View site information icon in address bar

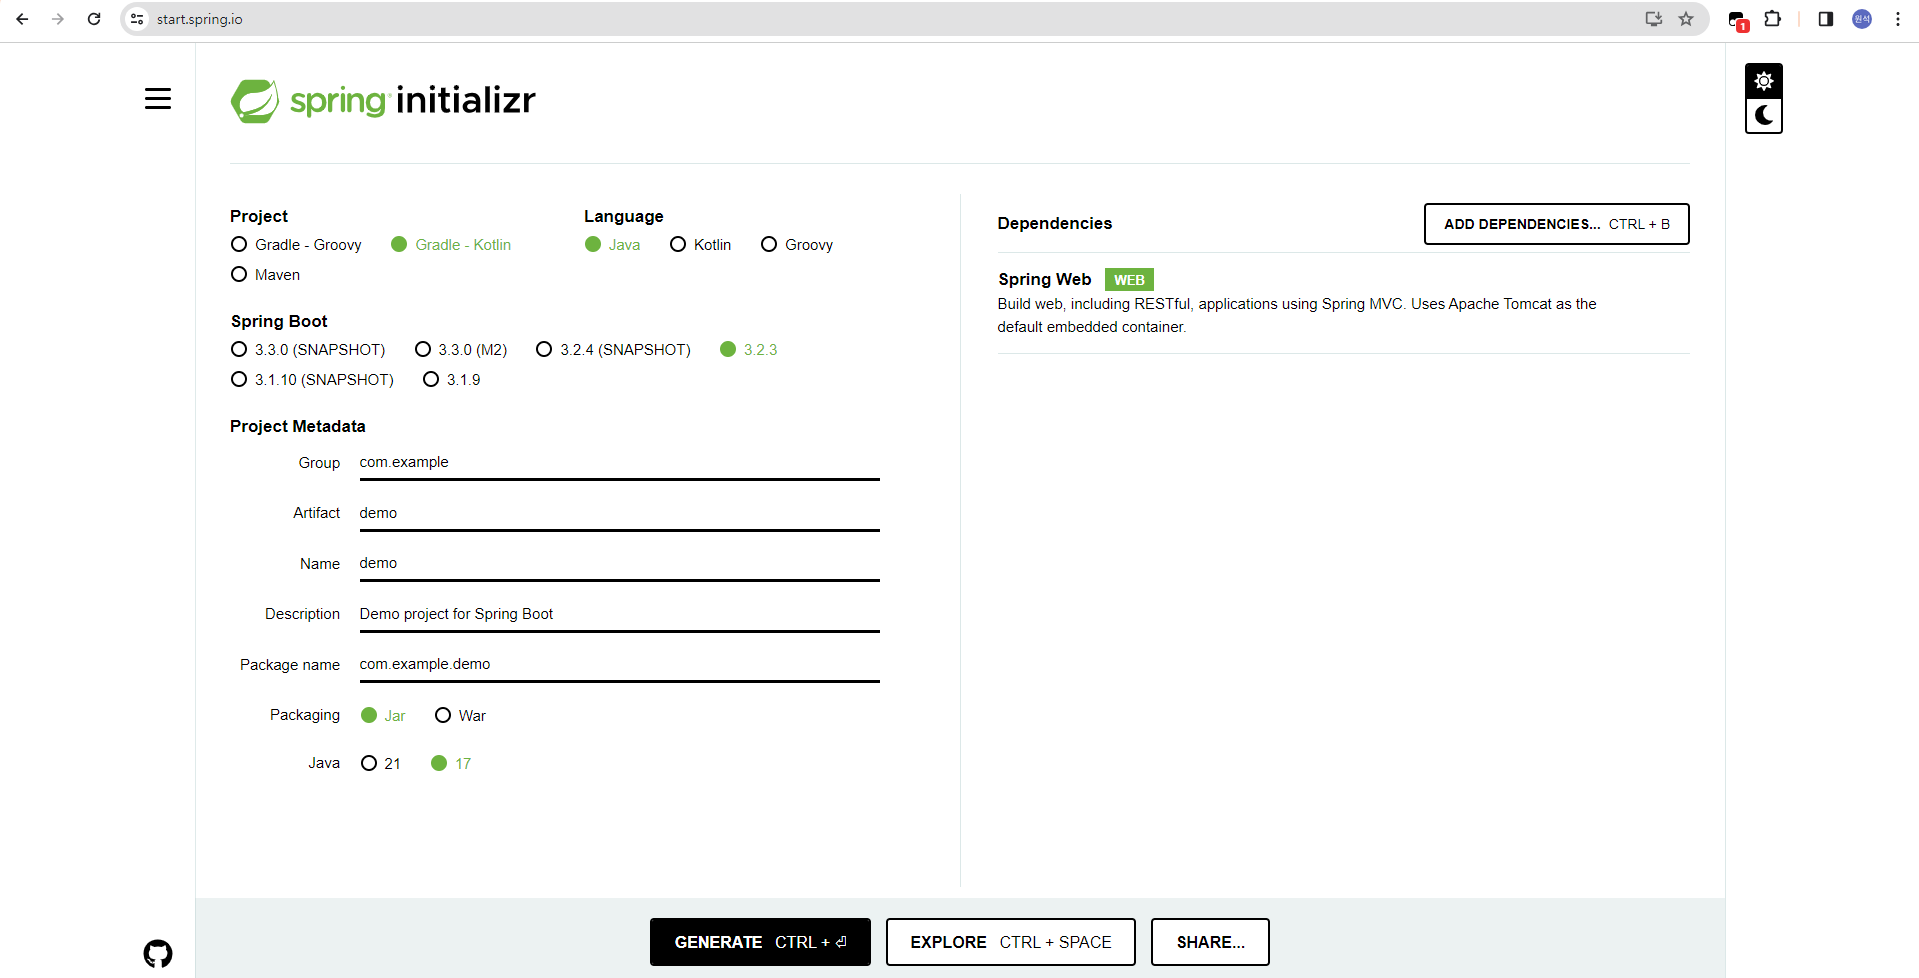(x=138, y=19)
